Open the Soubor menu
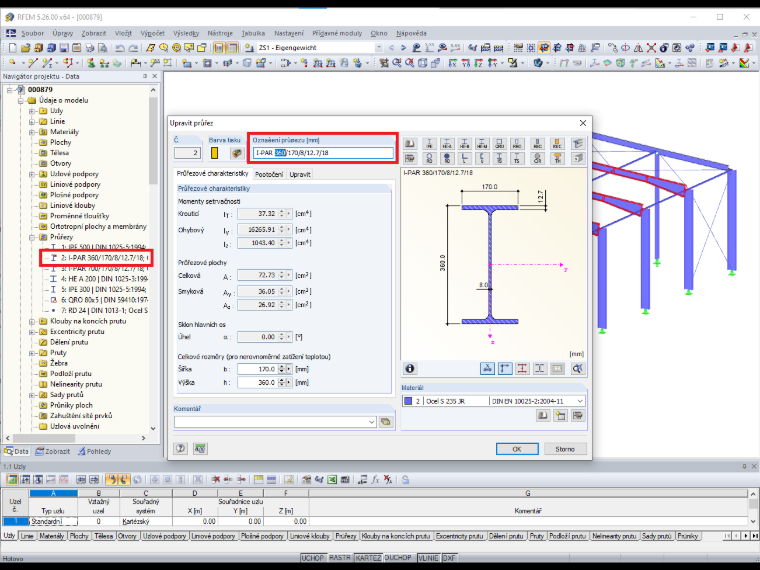Image resolution: width=760 pixels, height=570 pixels. coord(32,33)
